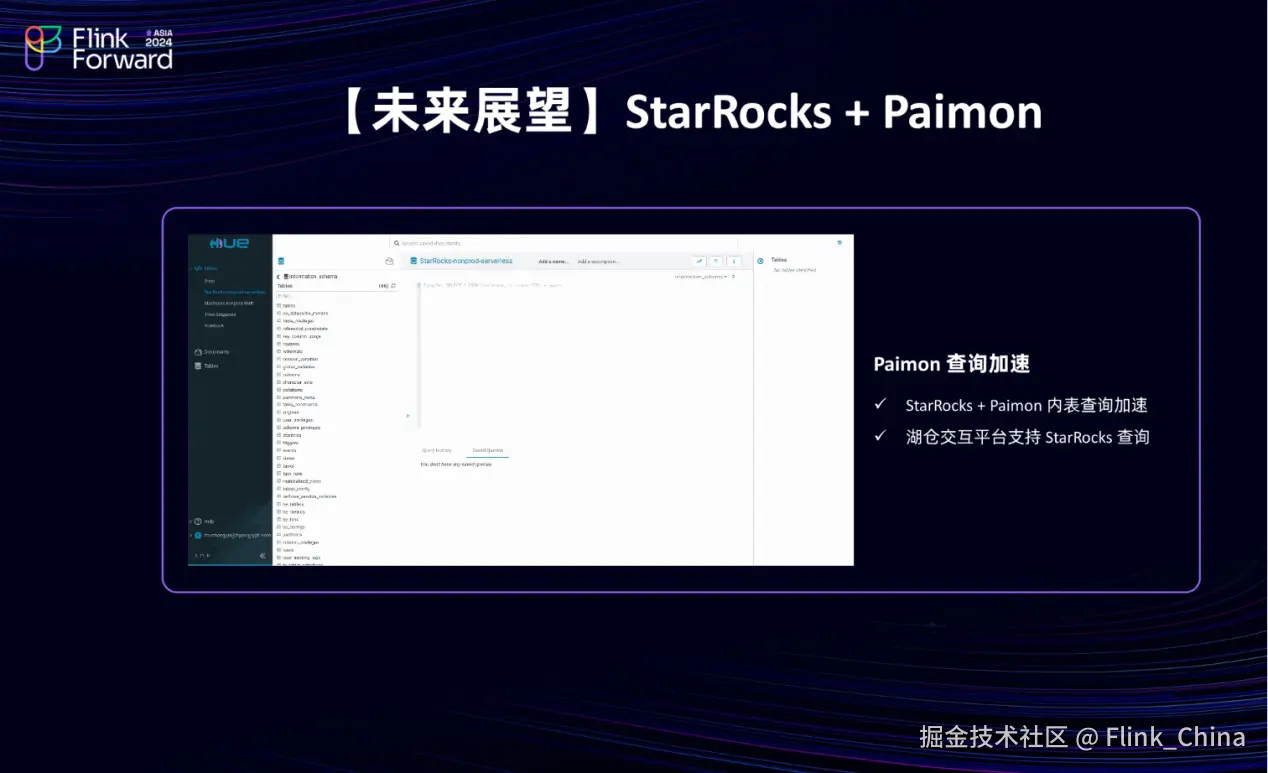Select the tables entry in table list
The height and width of the screenshot is (773, 1268).
289,306
